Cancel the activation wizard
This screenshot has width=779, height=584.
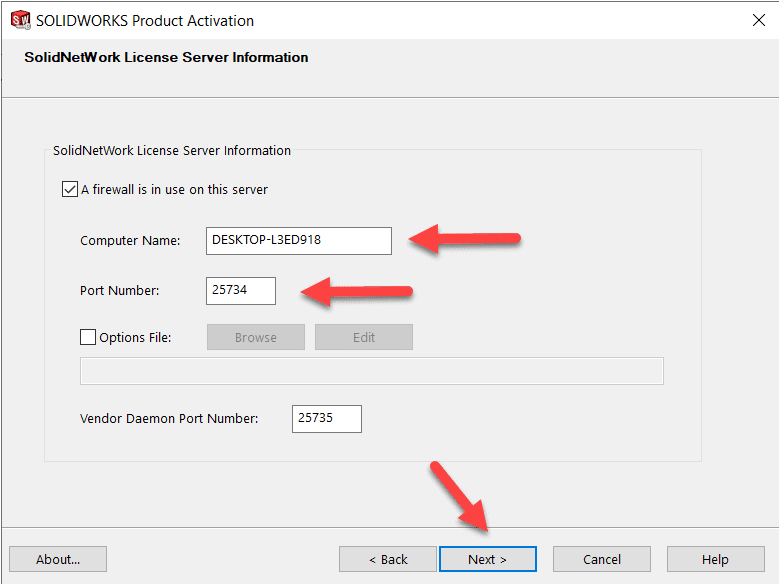(602, 559)
